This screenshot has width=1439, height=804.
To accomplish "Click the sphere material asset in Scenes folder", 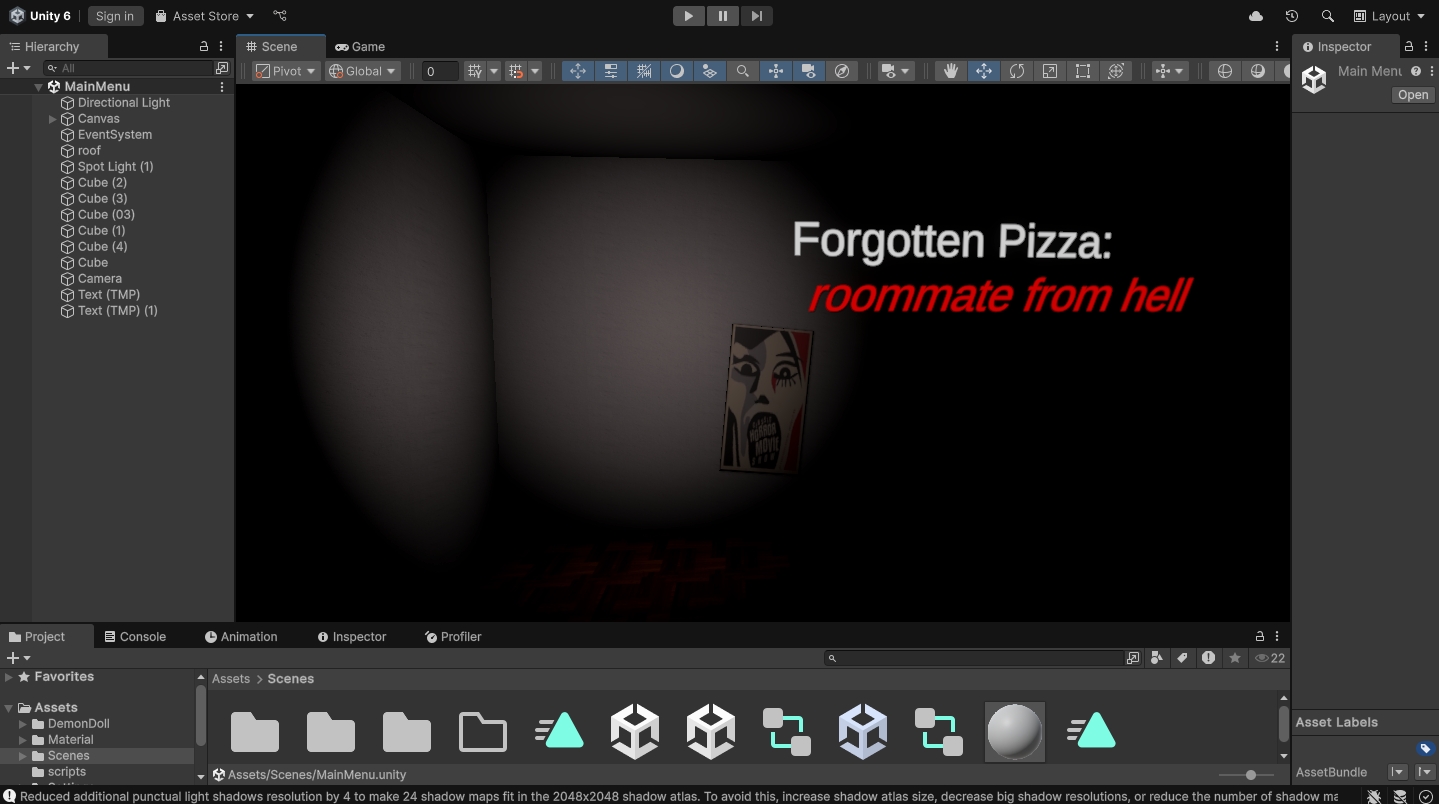I will tap(1014, 731).
